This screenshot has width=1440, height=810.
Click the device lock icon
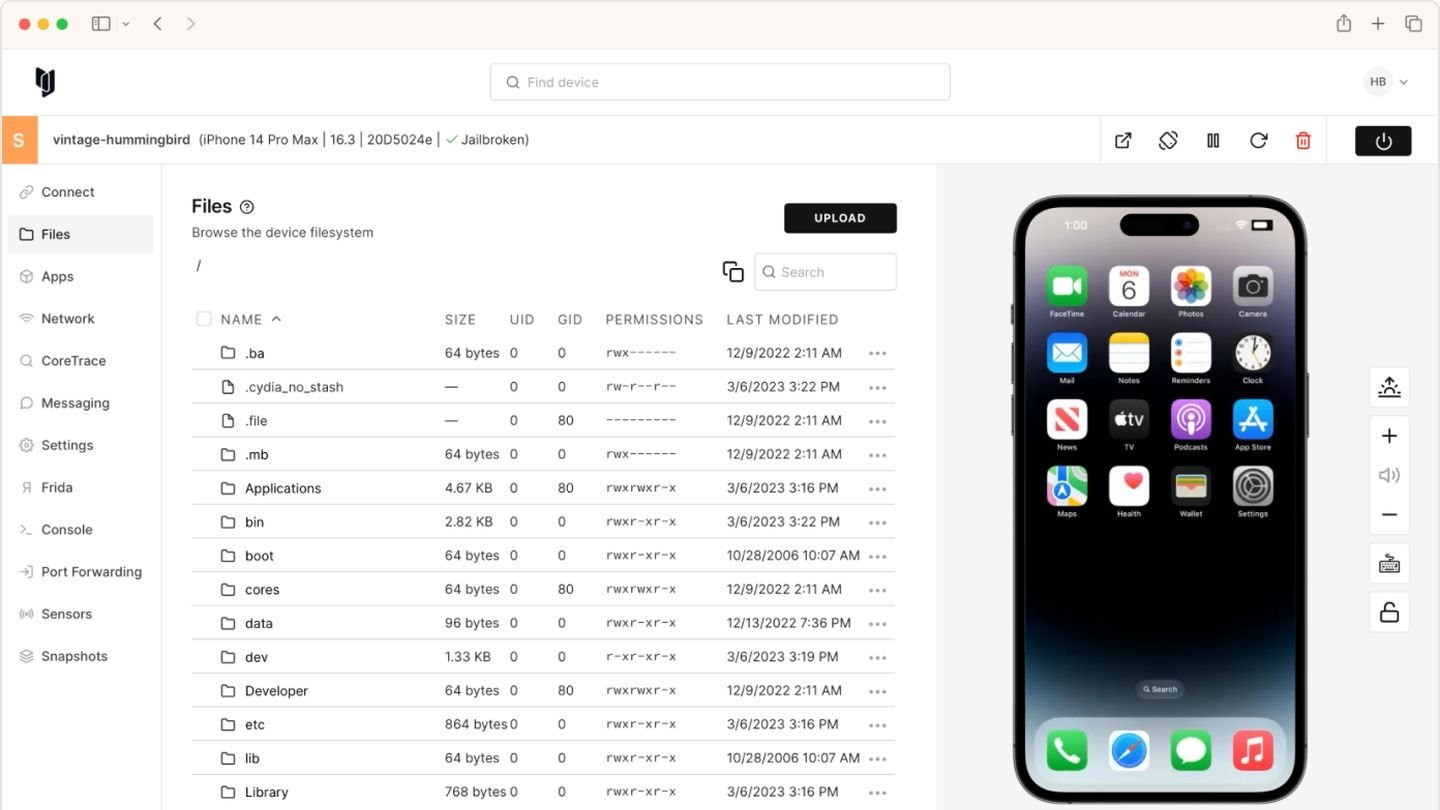click(x=1389, y=612)
